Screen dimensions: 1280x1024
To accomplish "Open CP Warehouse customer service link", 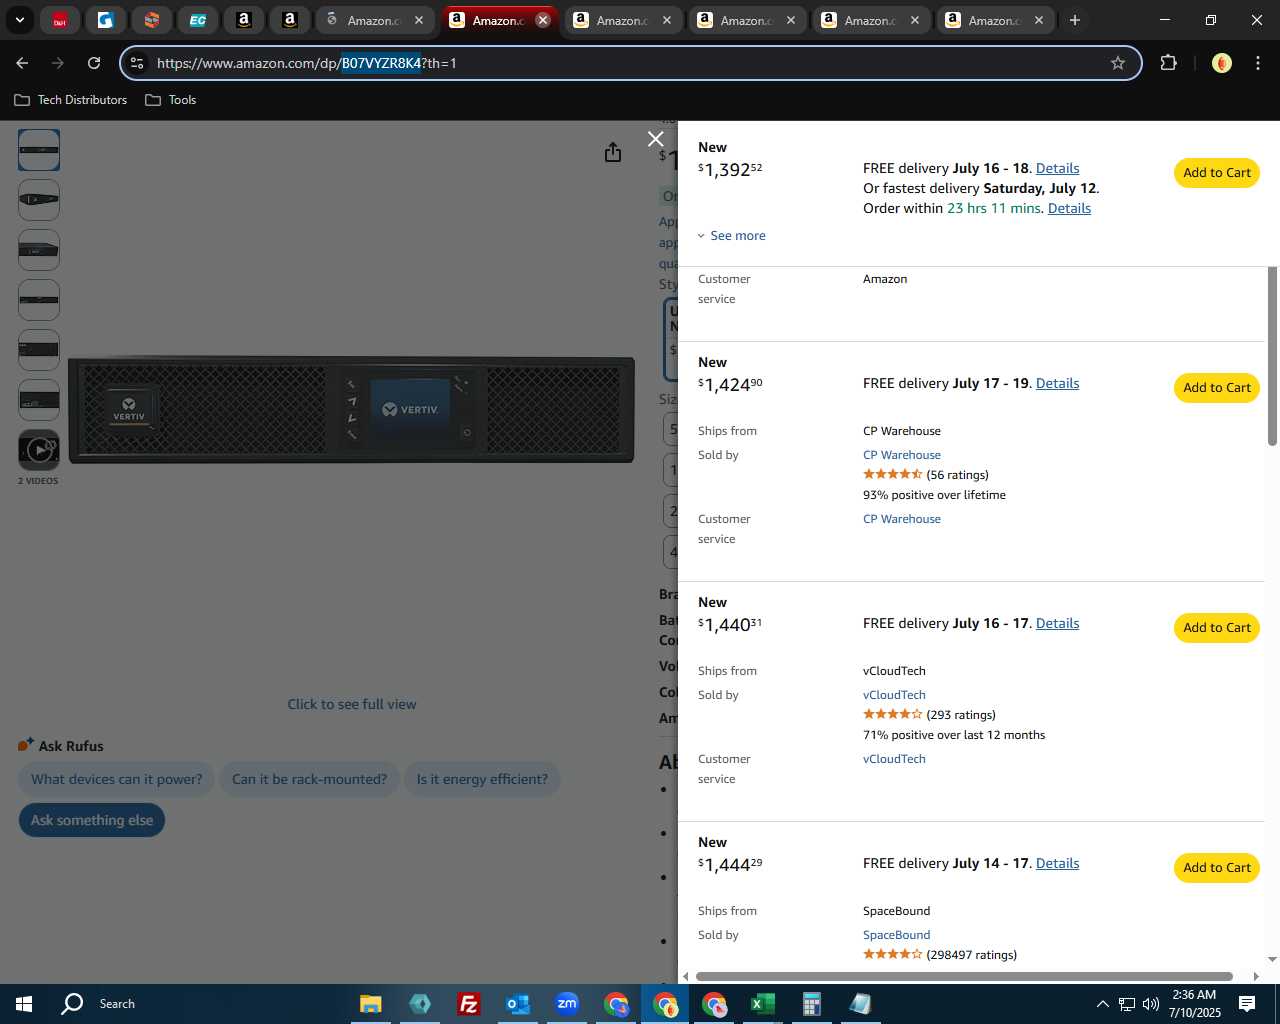I will 901,519.
